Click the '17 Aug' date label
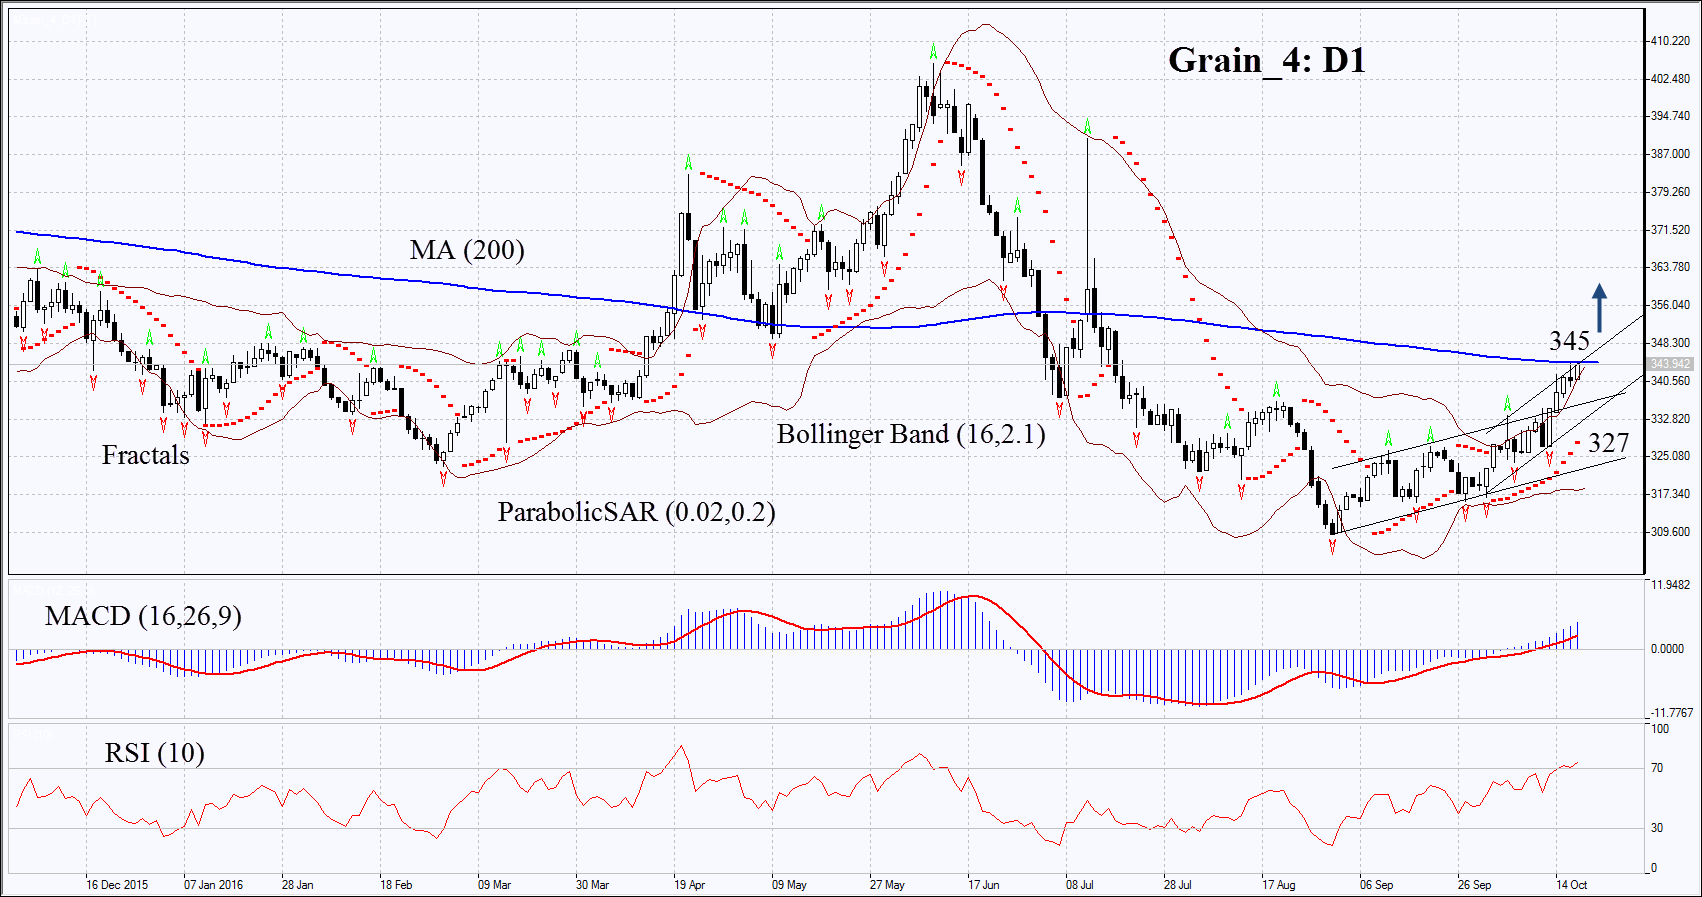Screen dimensions: 1702x897 tap(1278, 885)
